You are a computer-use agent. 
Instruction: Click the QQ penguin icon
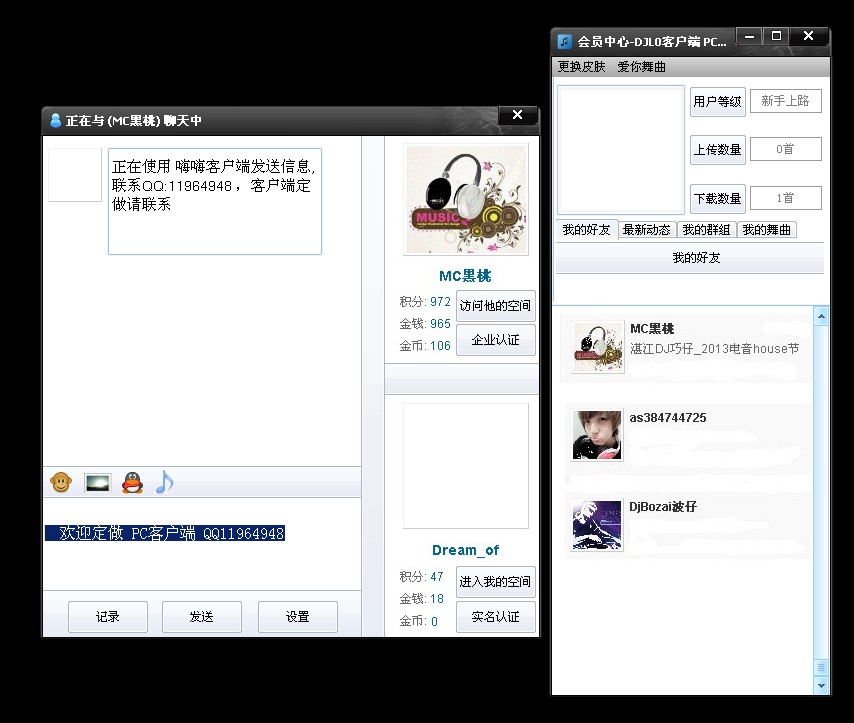coord(132,482)
